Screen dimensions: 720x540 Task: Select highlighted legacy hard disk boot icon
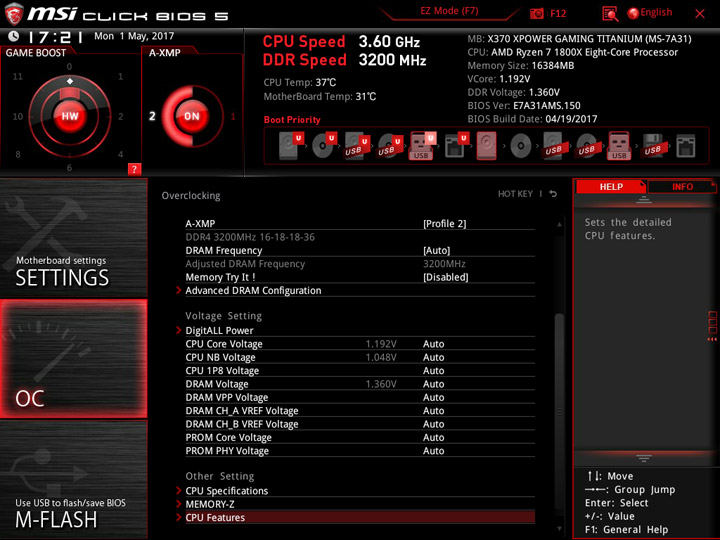click(487, 146)
